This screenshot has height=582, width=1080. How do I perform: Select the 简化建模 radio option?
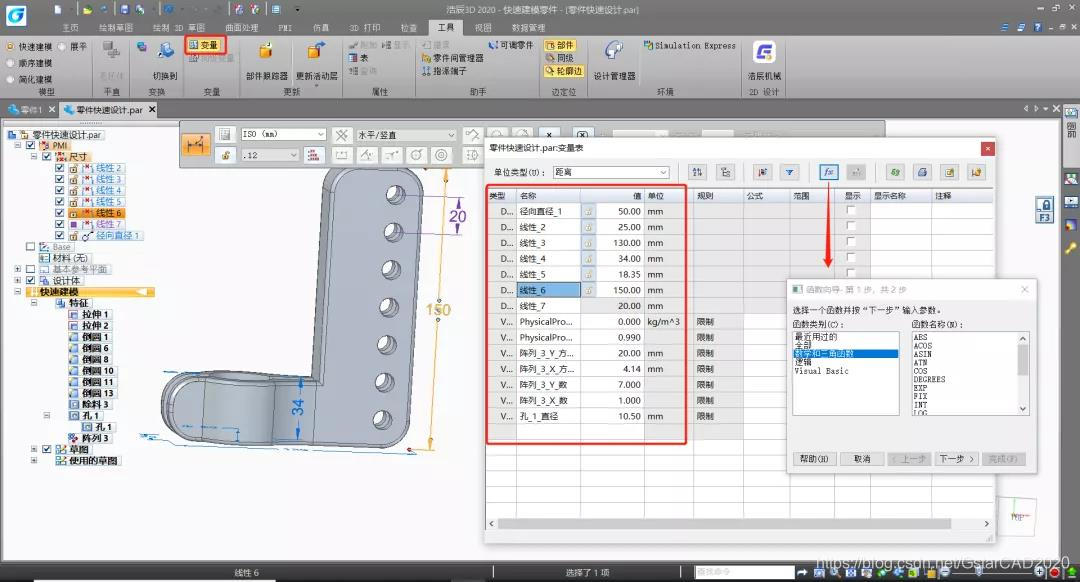(10, 79)
